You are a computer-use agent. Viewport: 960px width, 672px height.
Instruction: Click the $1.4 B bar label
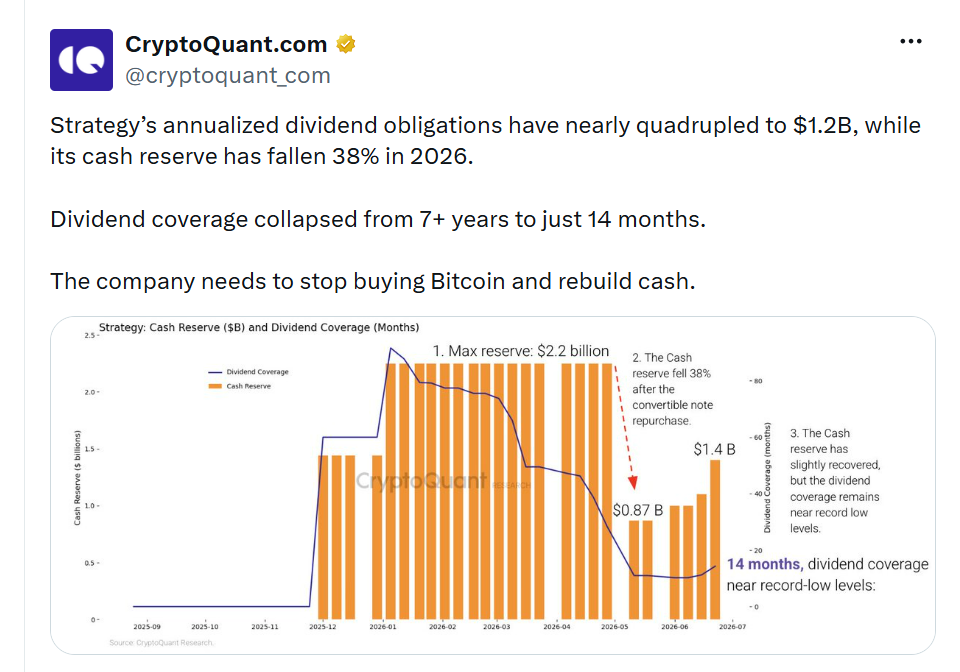tap(714, 449)
